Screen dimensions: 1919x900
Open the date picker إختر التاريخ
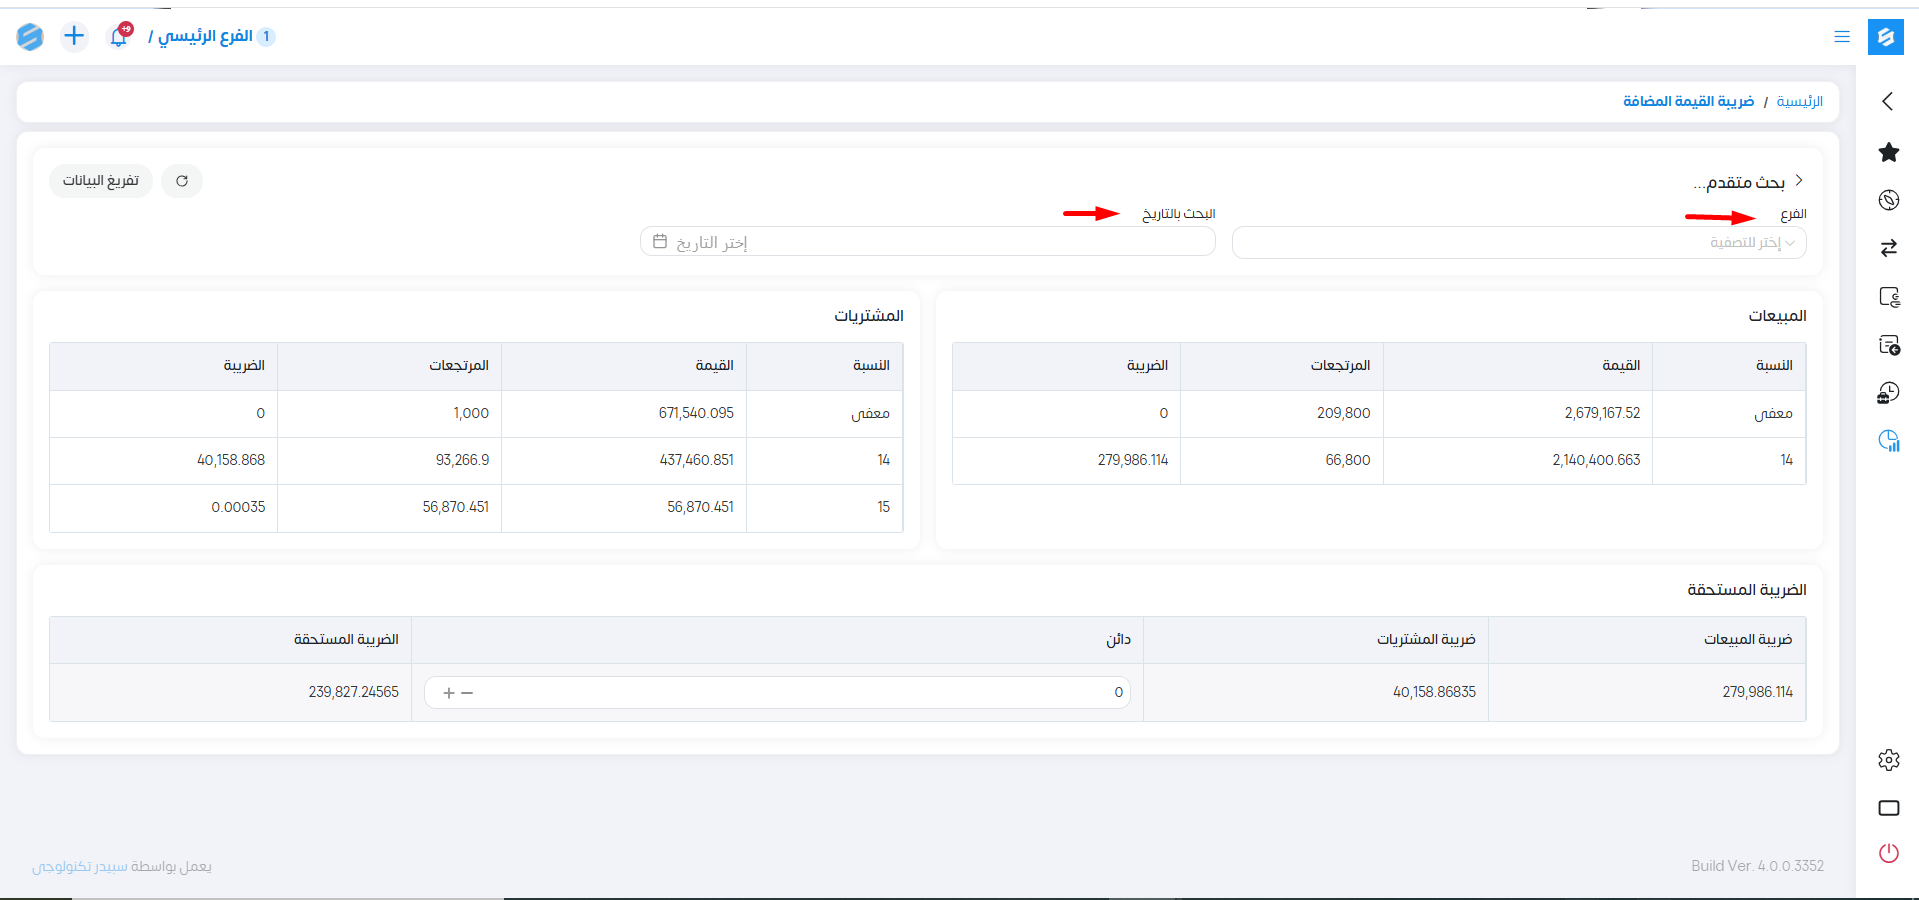pyautogui.click(x=927, y=243)
